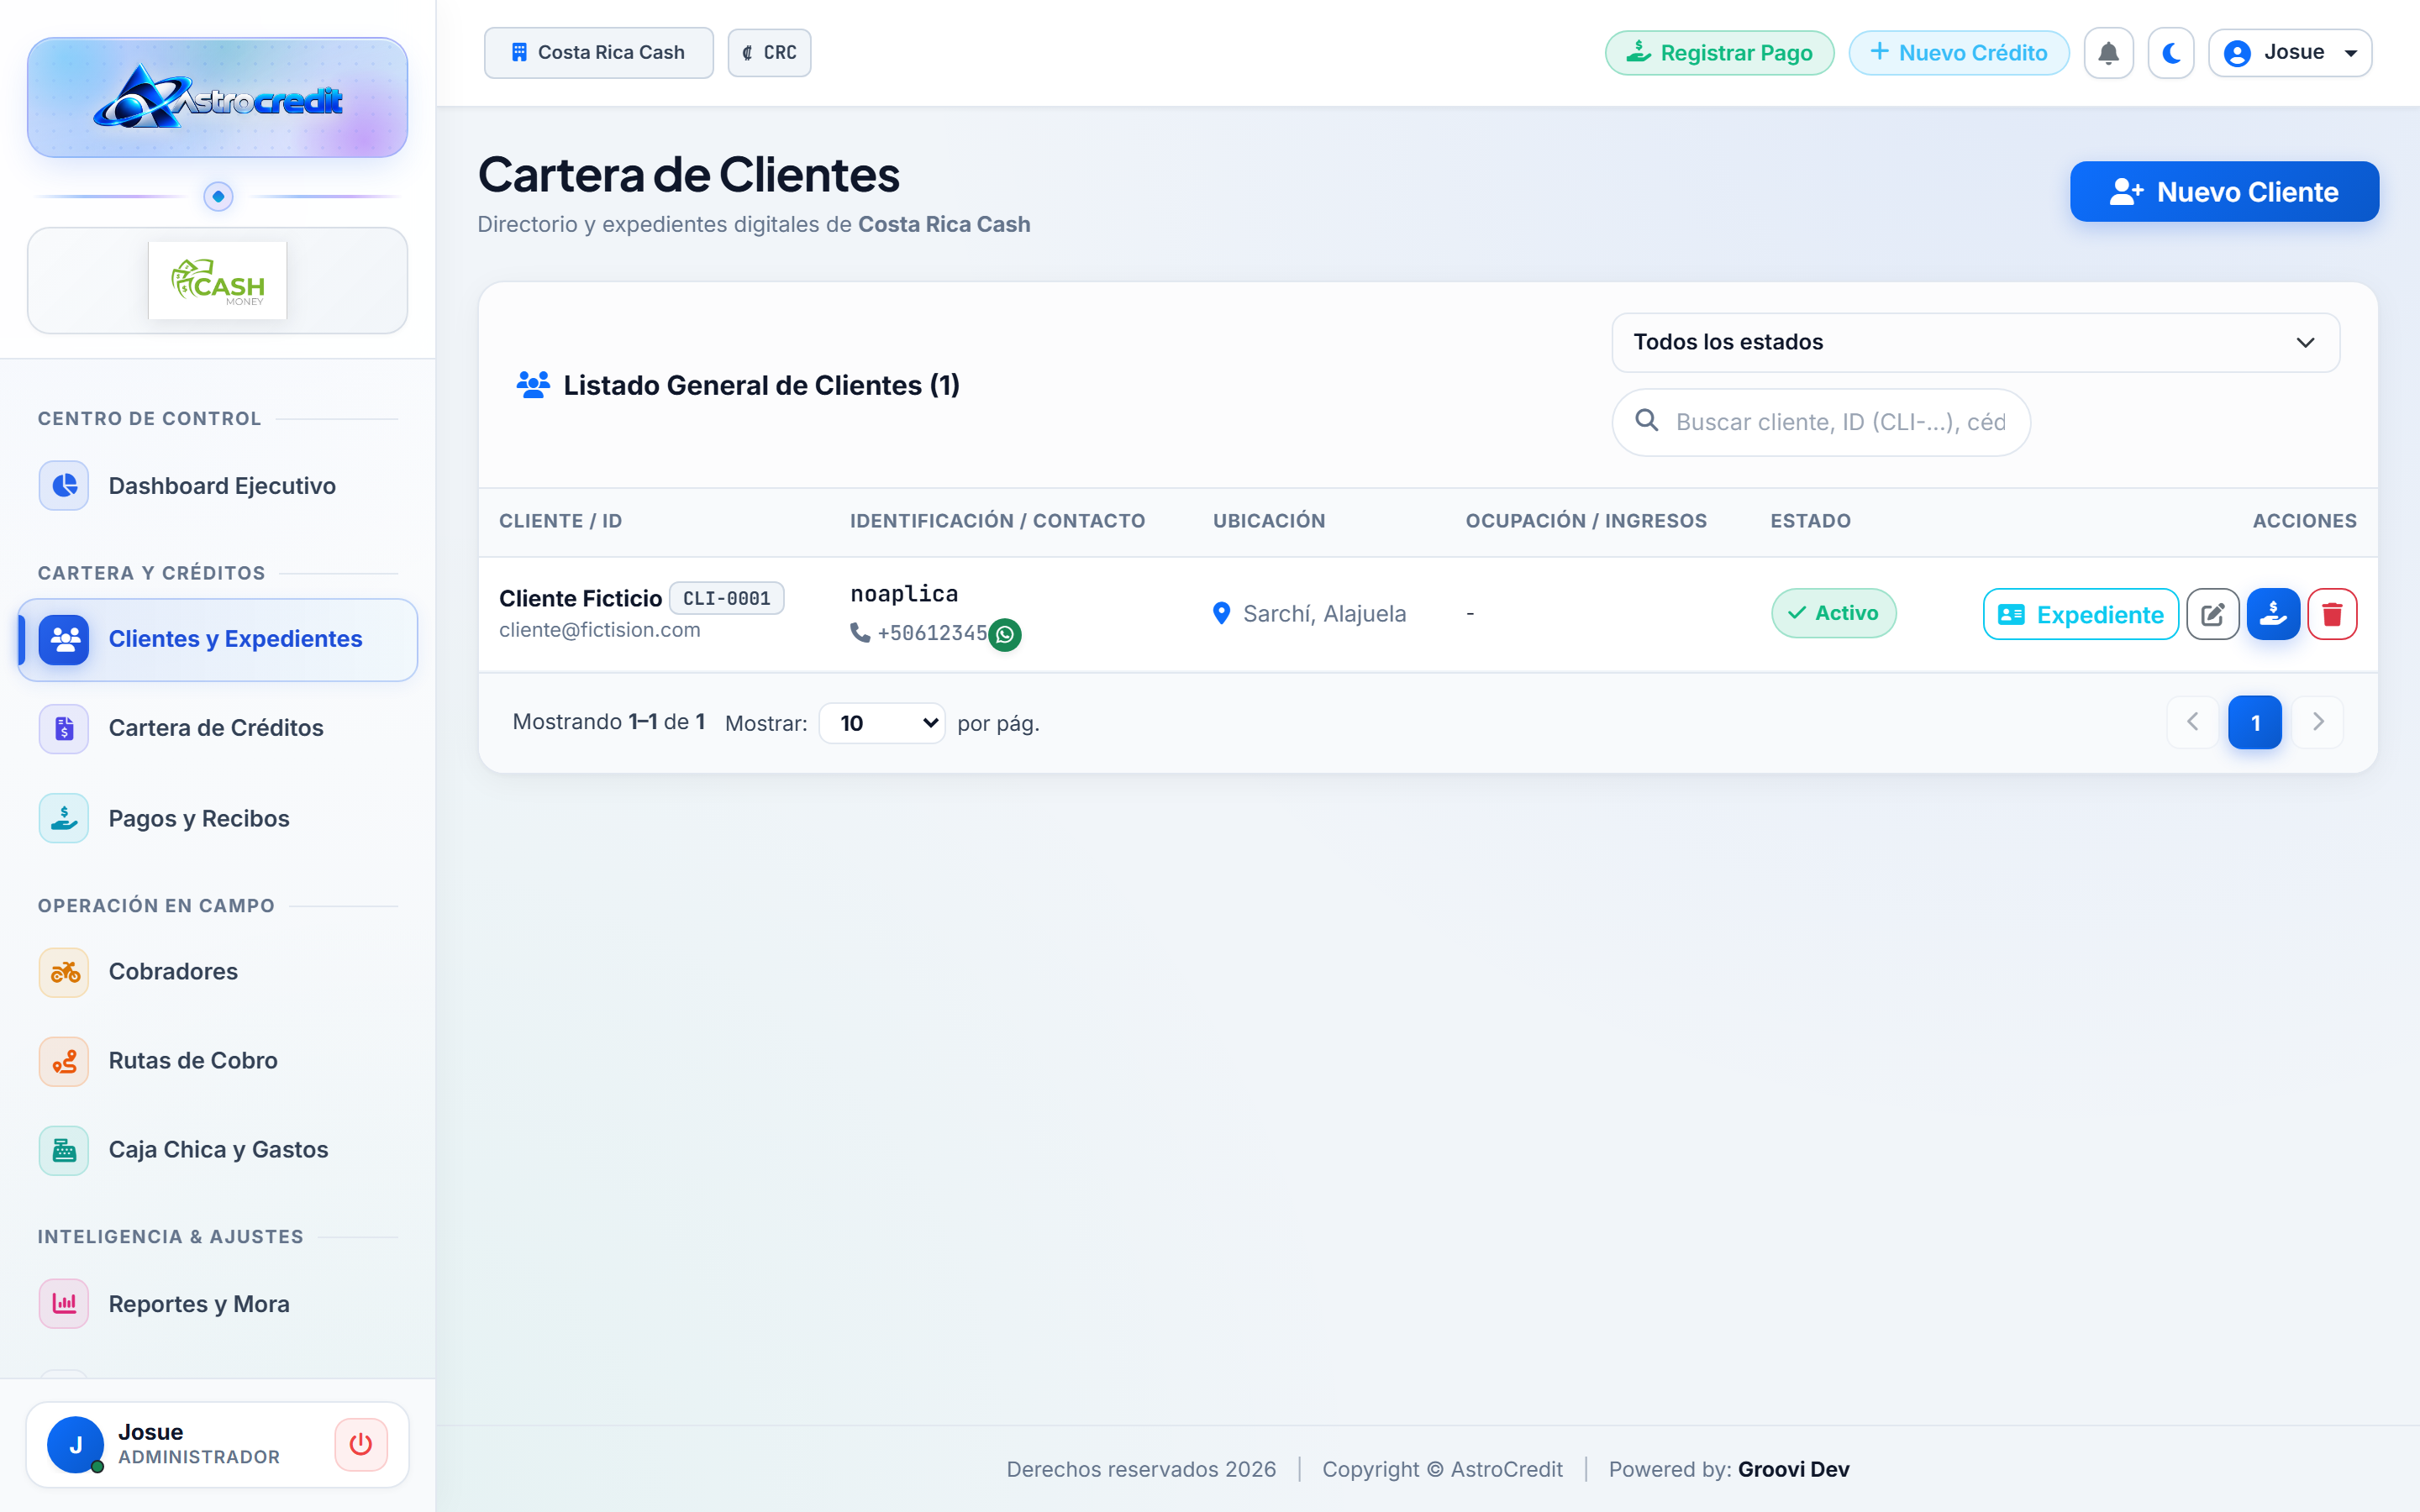Click the noaplica identification text

(x=904, y=594)
